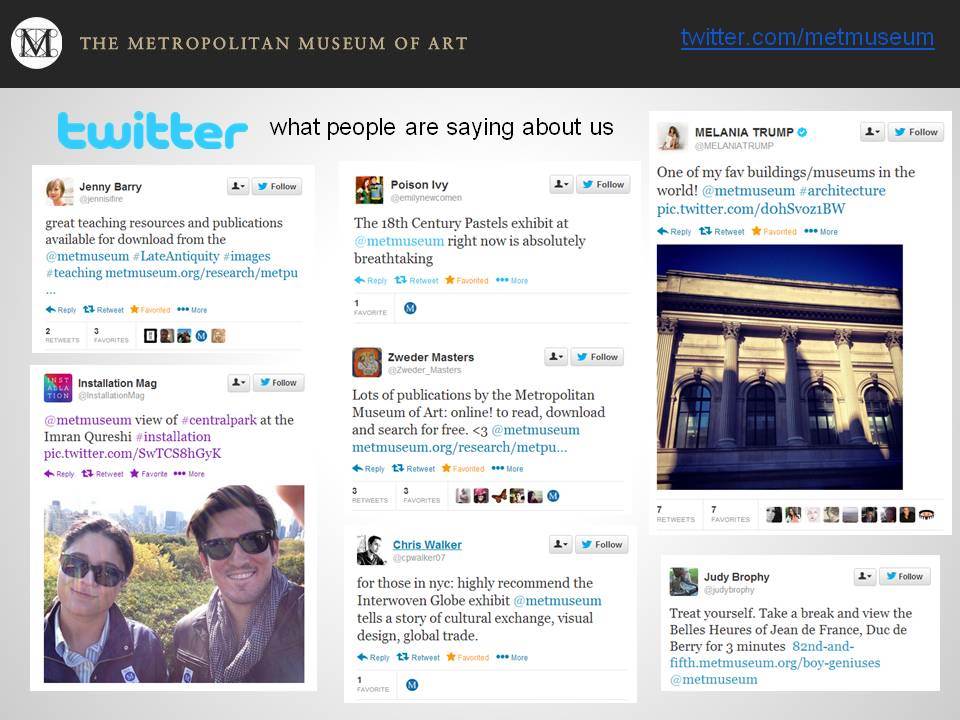The height and width of the screenshot is (720, 960).
Task: Follow Poison Ivy
Action: 603,184
